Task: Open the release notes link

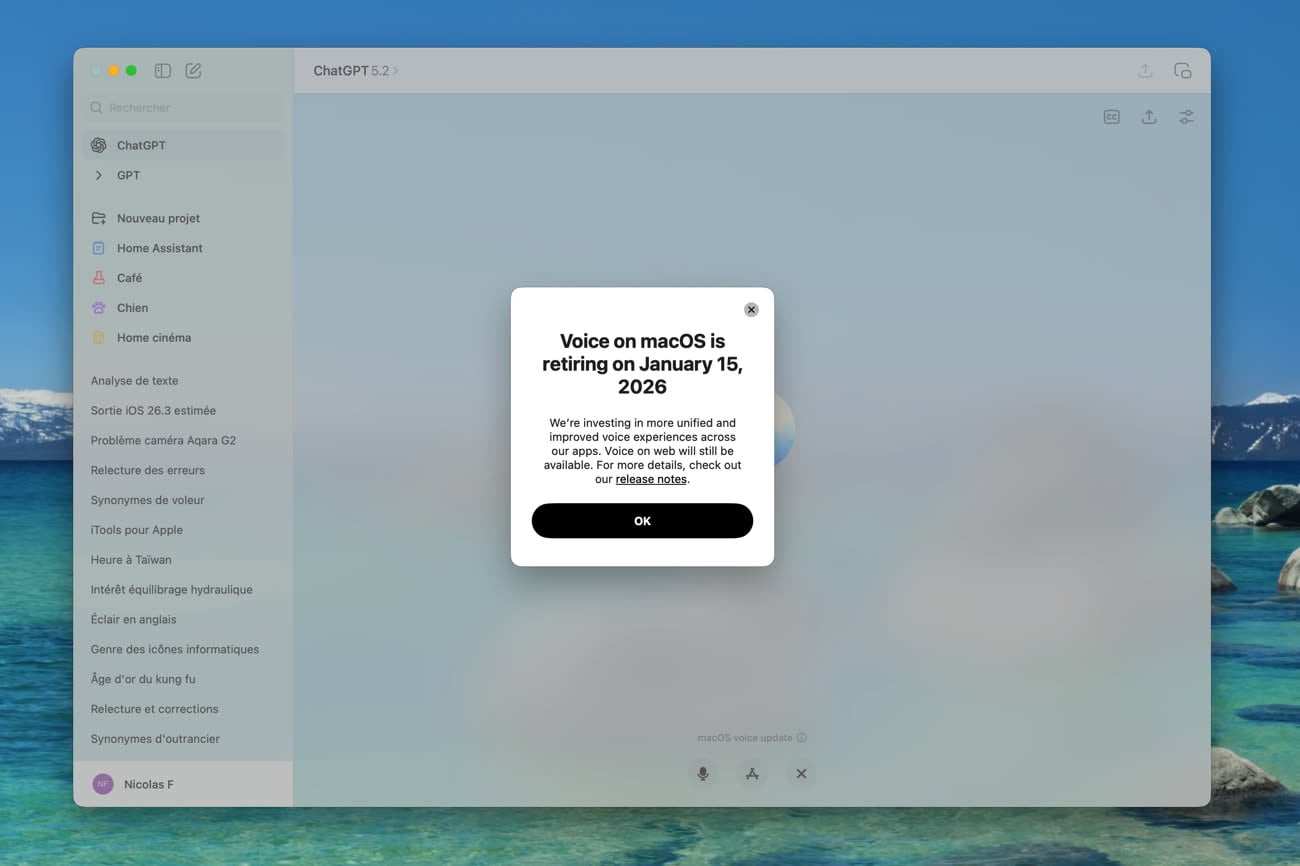Action: coord(650,479)
